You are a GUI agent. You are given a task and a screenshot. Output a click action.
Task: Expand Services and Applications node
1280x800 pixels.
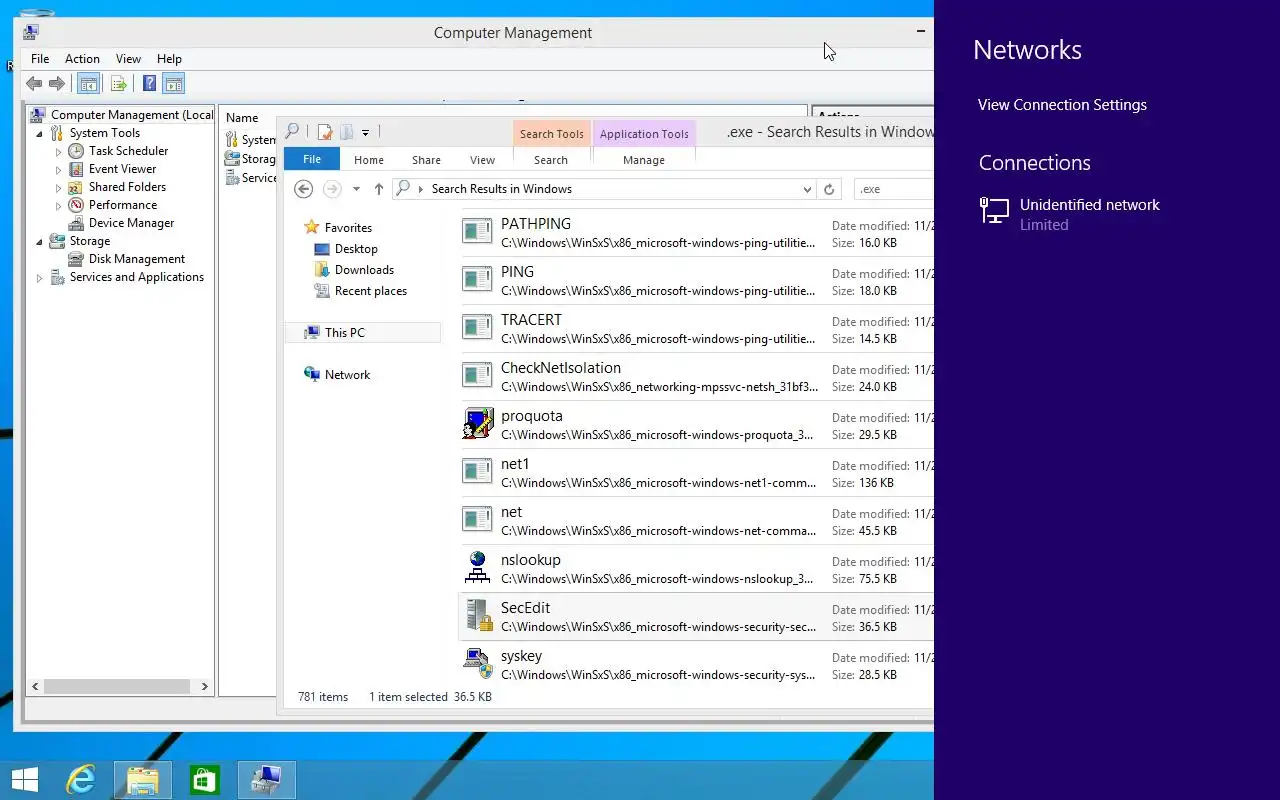[x=40, y=278]
